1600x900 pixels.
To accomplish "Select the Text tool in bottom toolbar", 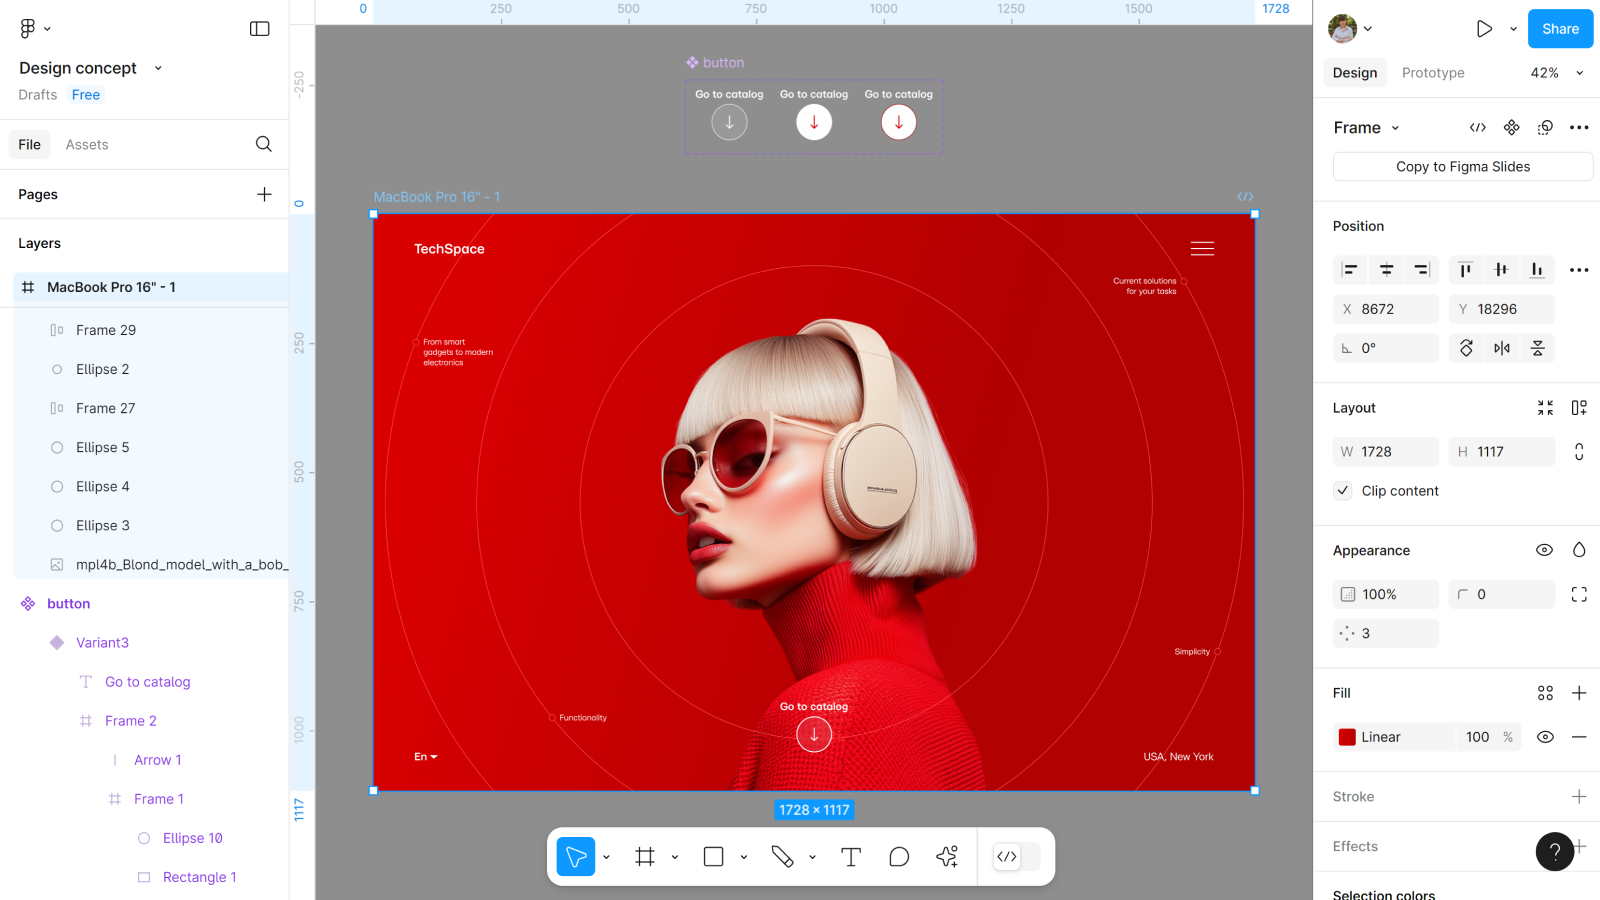I will point(851,857).
